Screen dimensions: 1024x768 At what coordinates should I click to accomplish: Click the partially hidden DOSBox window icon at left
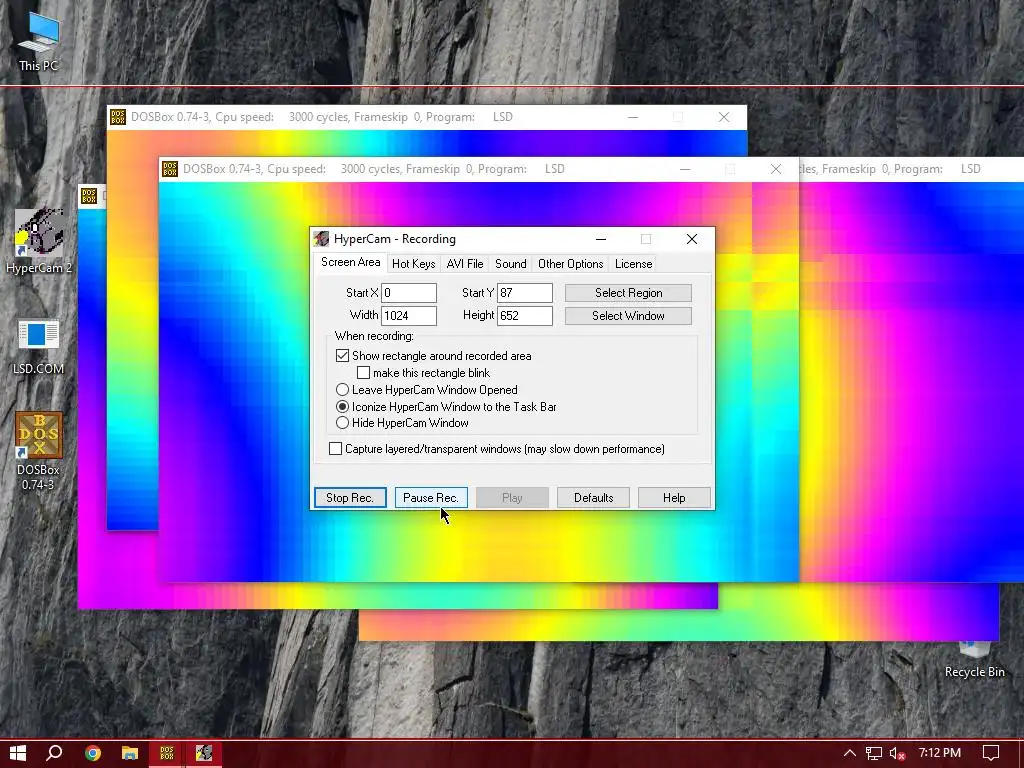coord(89,195)
